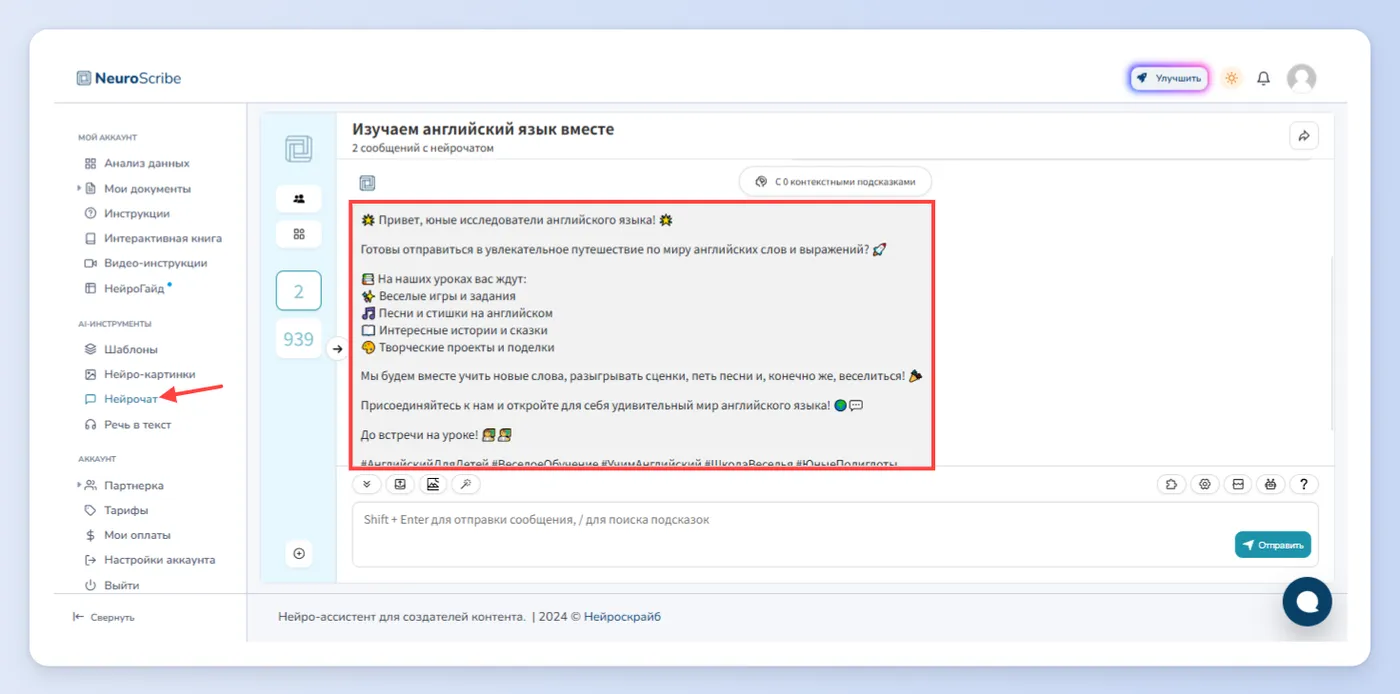The height and width of the screenshot is (694, 1400).
Task: Click the contextual prompts pill button
Action: (x=835, y=182)
